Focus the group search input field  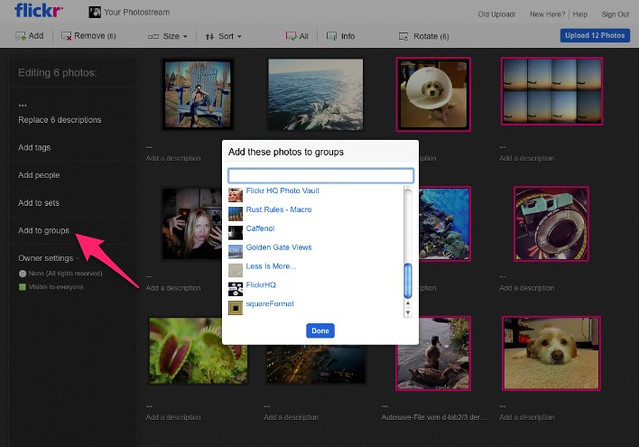tap(320, 175)
